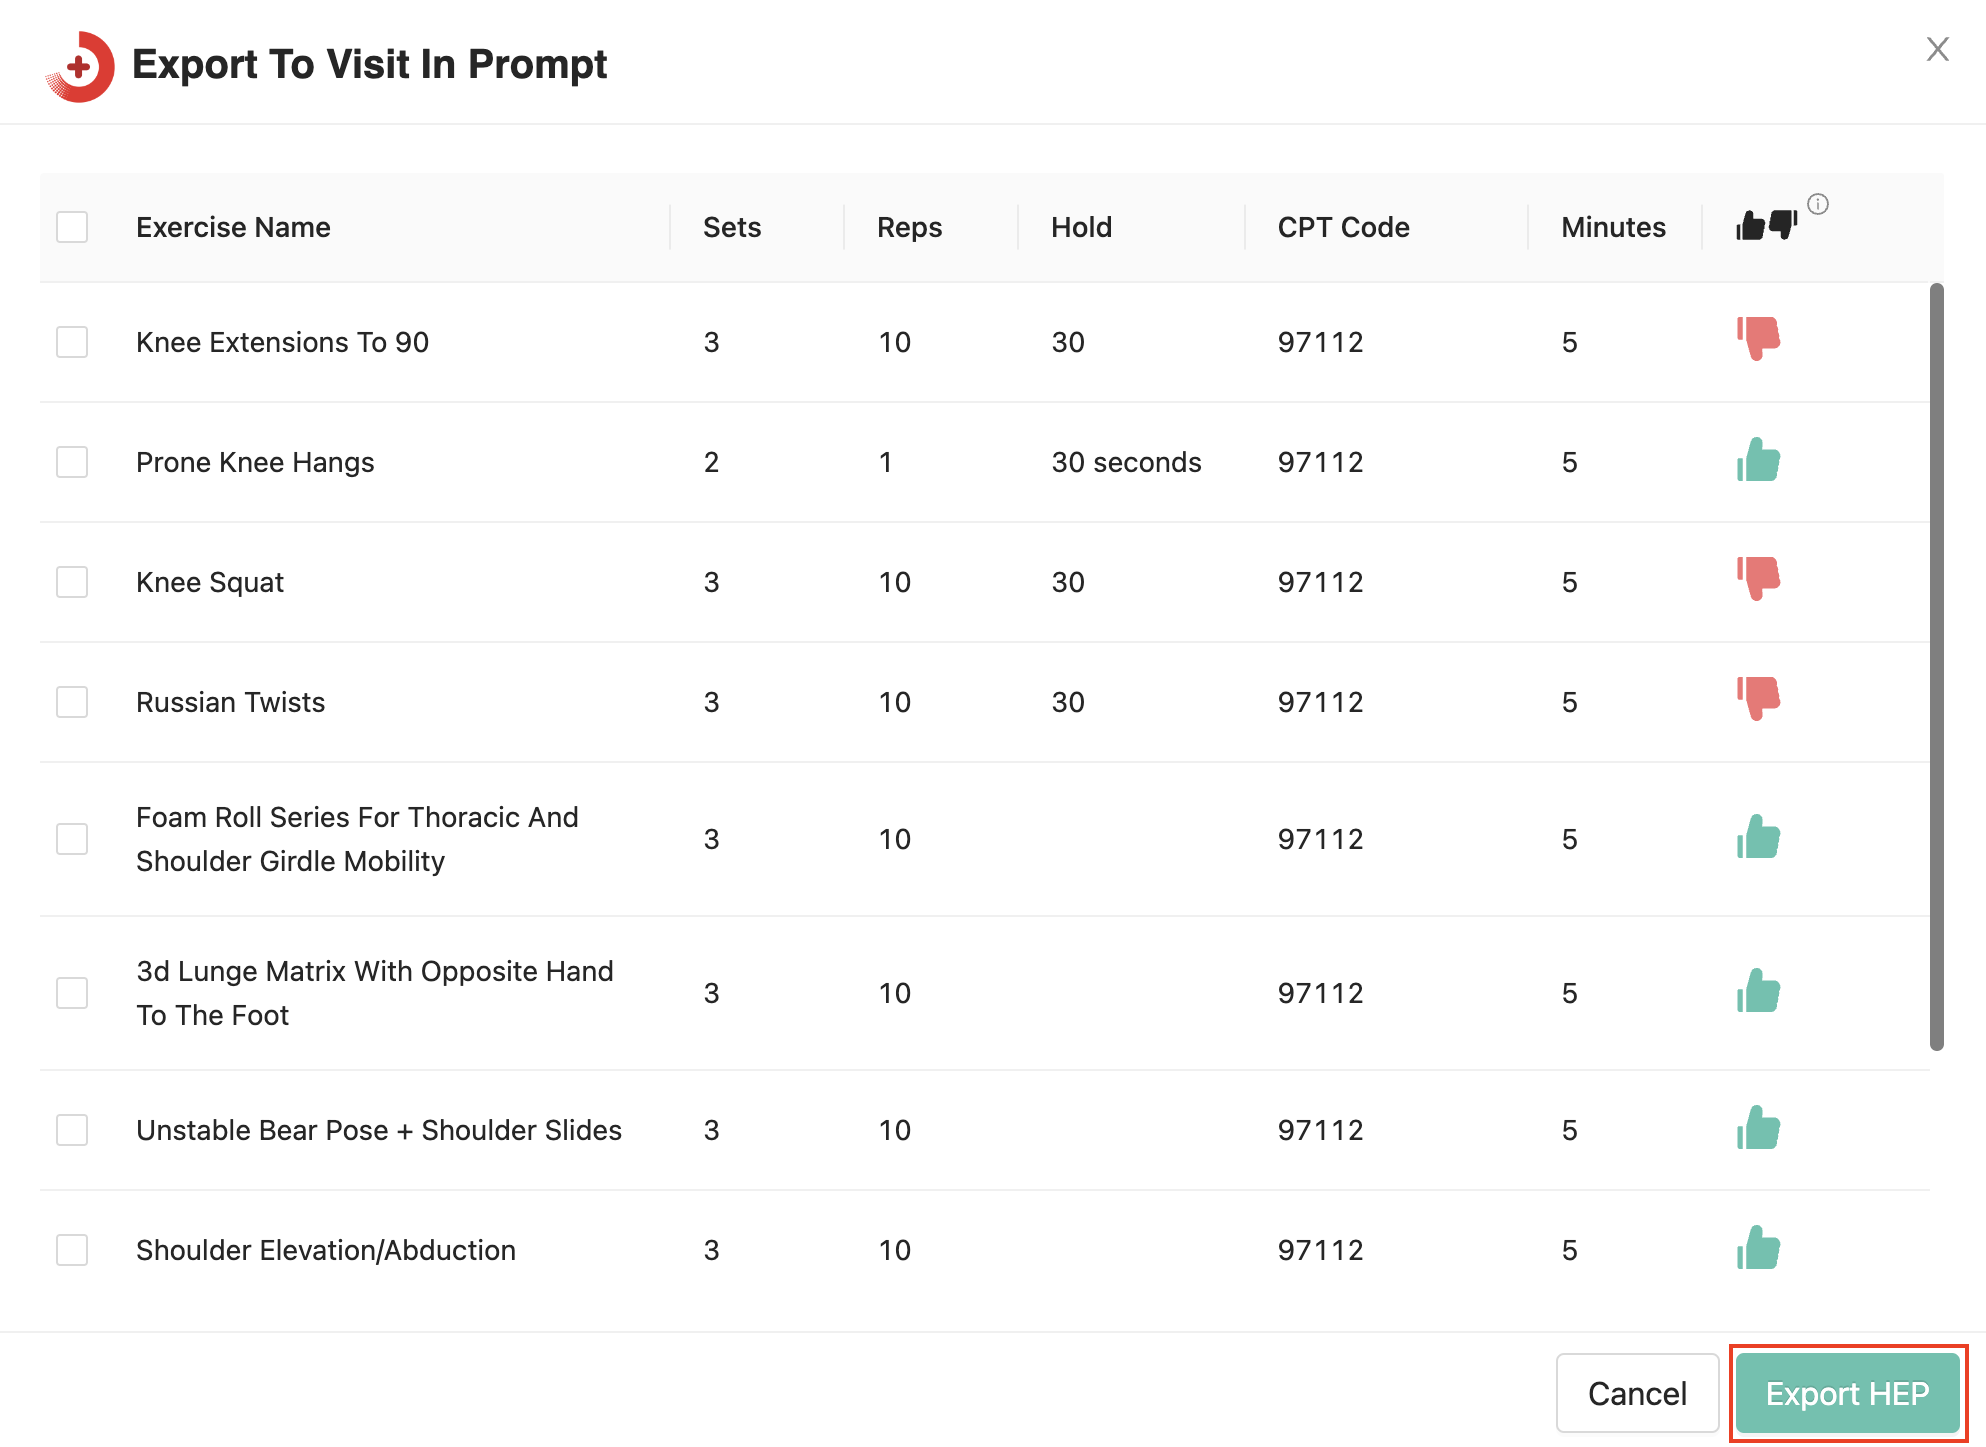Click the vertical scrollbar of exercise list

(x=1936, y=666)
